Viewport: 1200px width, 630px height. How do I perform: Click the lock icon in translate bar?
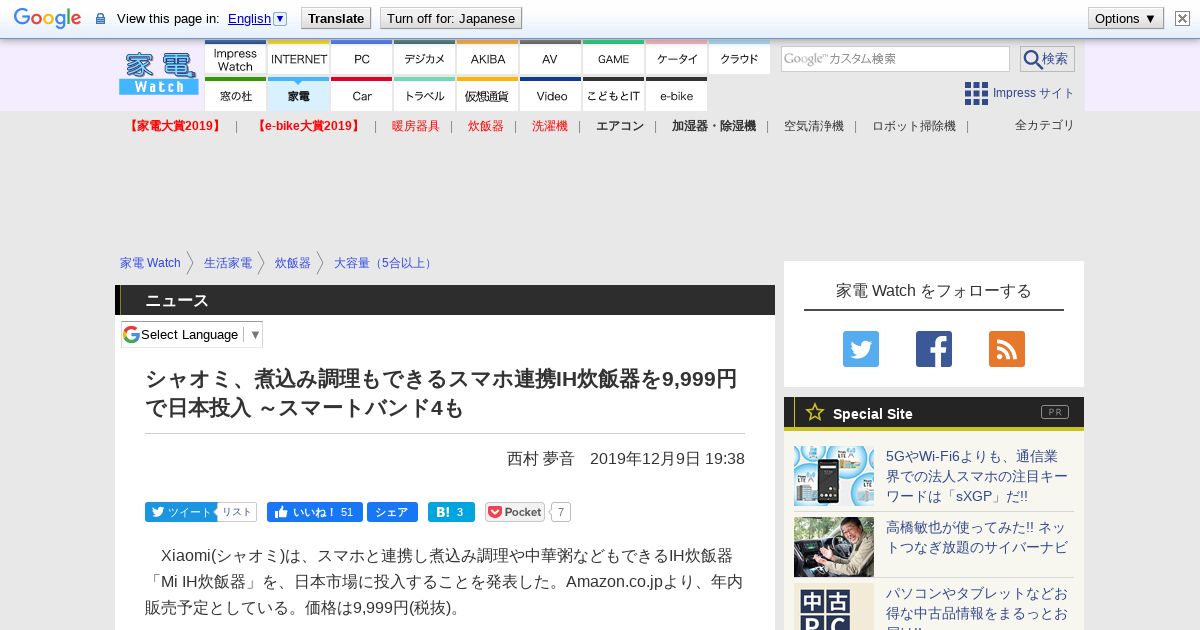click(100, 18)
